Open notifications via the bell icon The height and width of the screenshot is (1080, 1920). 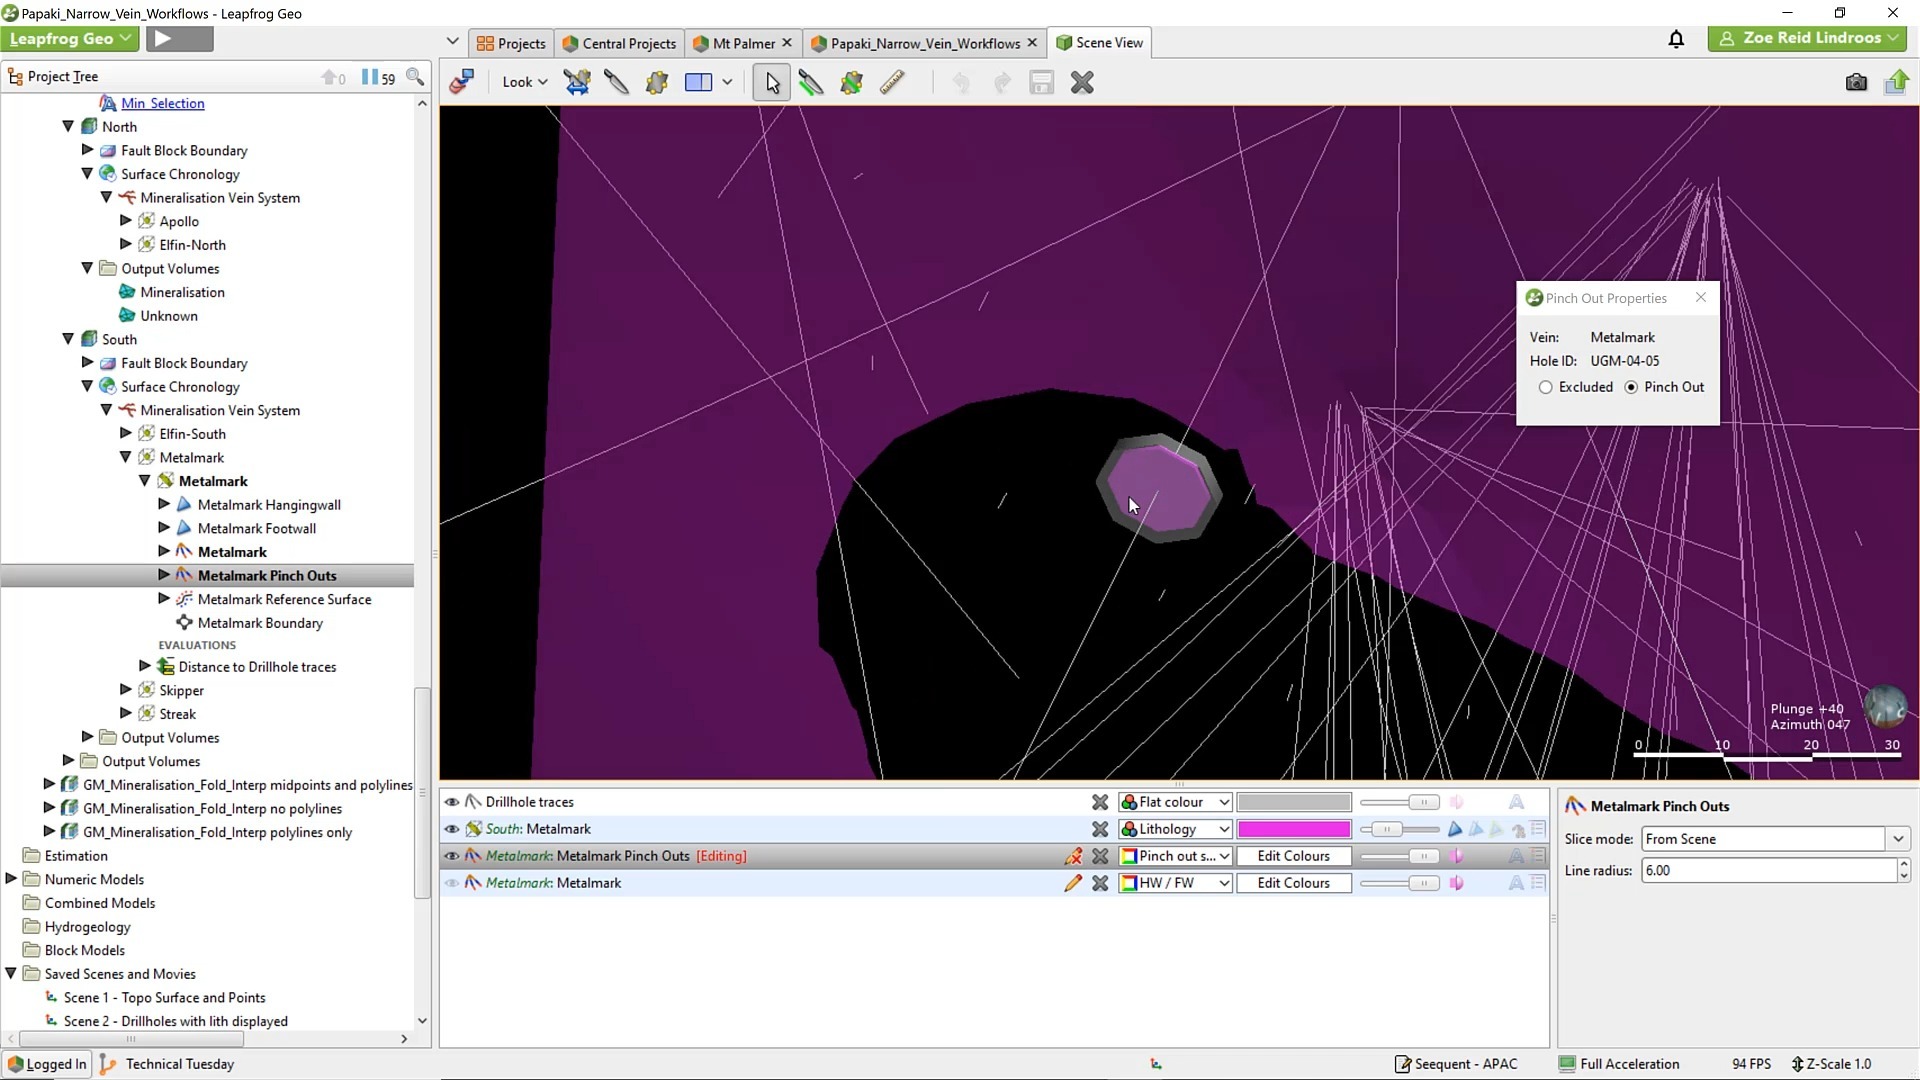click(1676, 39)
